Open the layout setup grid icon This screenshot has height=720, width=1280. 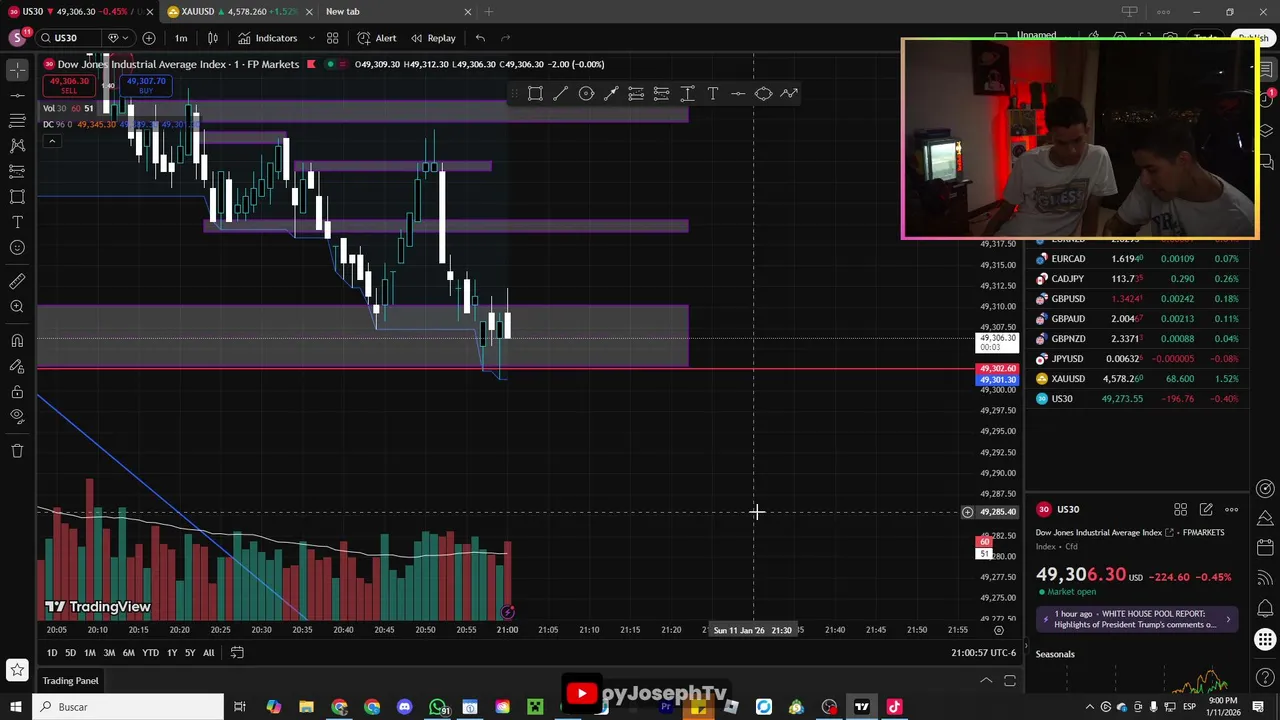coord(332,38)
